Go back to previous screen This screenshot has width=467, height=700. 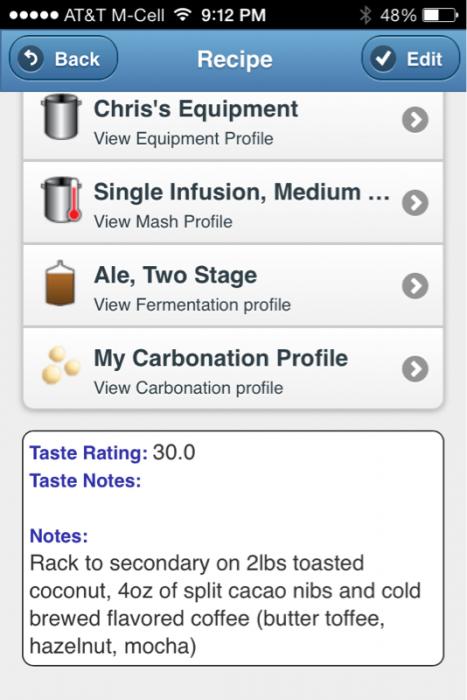coord(63,58)
